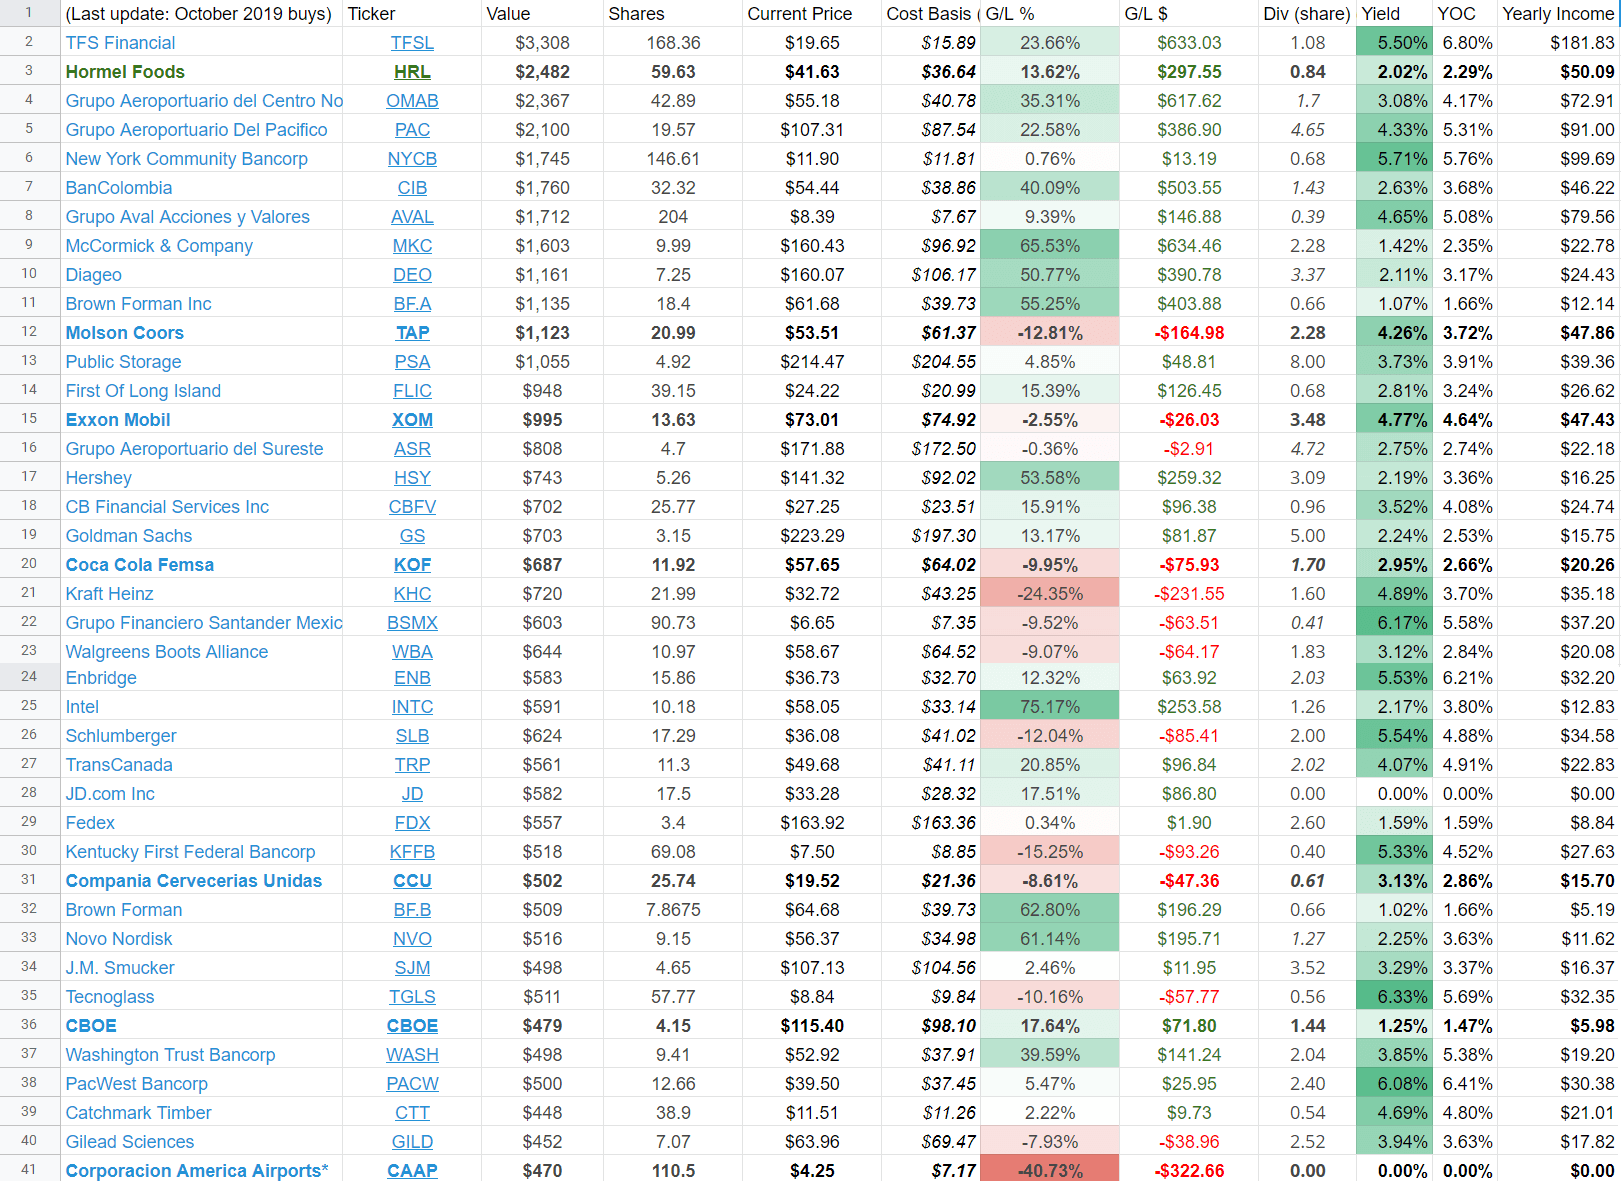This screenshot has height=1195, width=1621.
Task: Select the "YOC" header cell
Action: click(1465, 14)
